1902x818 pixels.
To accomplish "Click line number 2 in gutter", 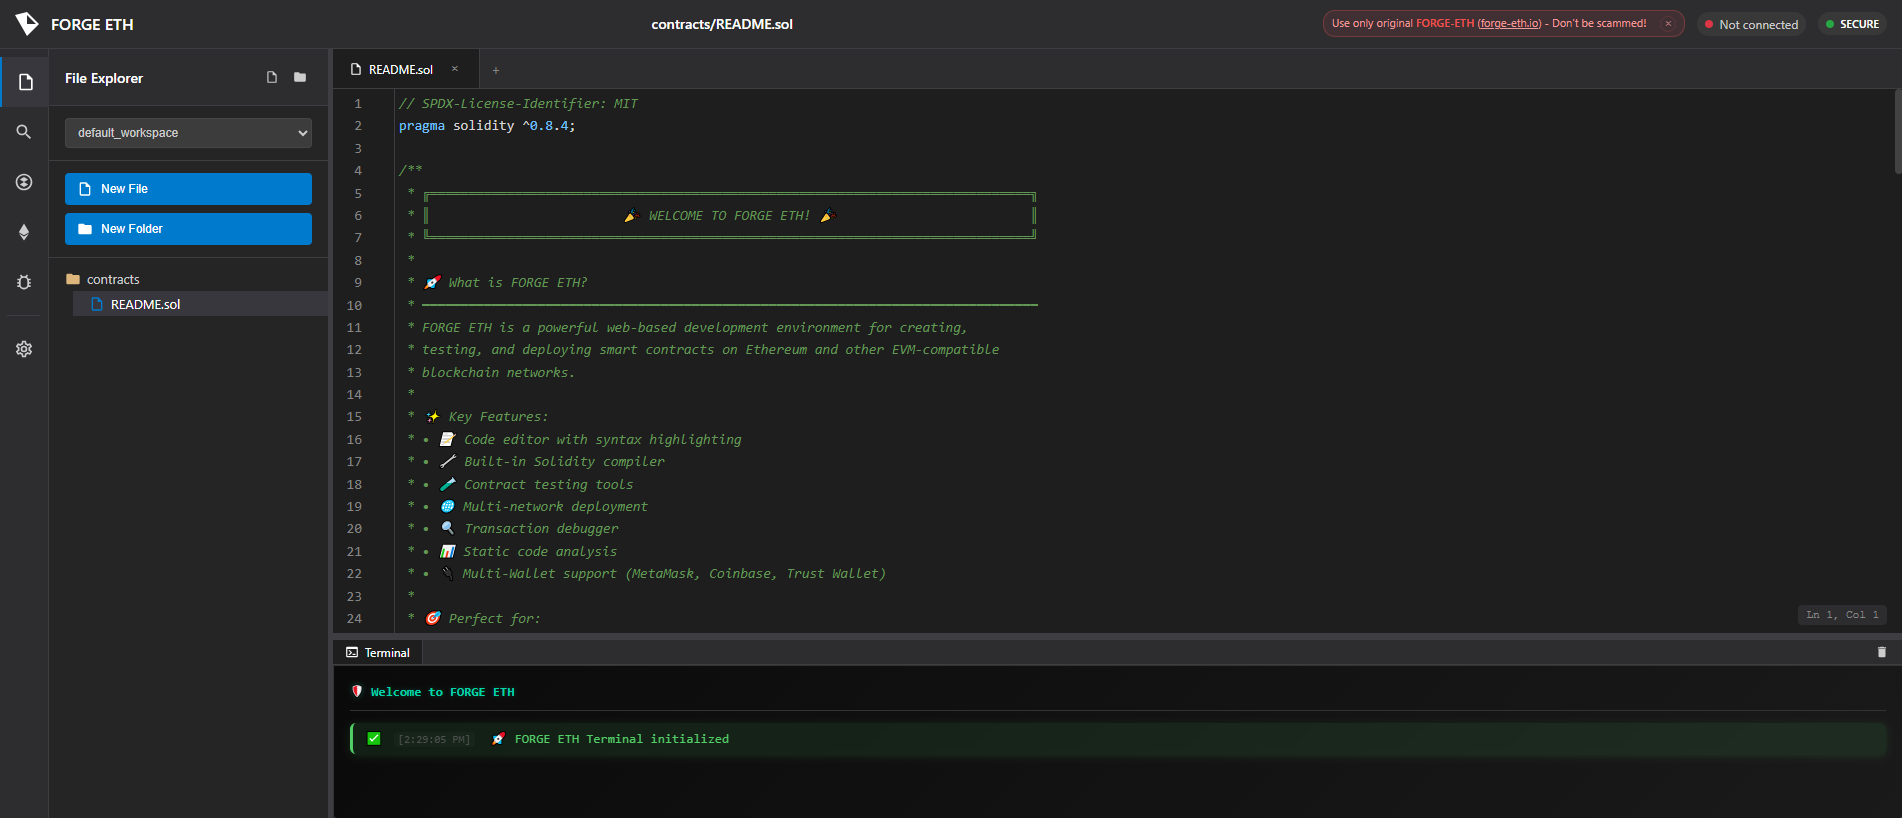I will point(358,126).
